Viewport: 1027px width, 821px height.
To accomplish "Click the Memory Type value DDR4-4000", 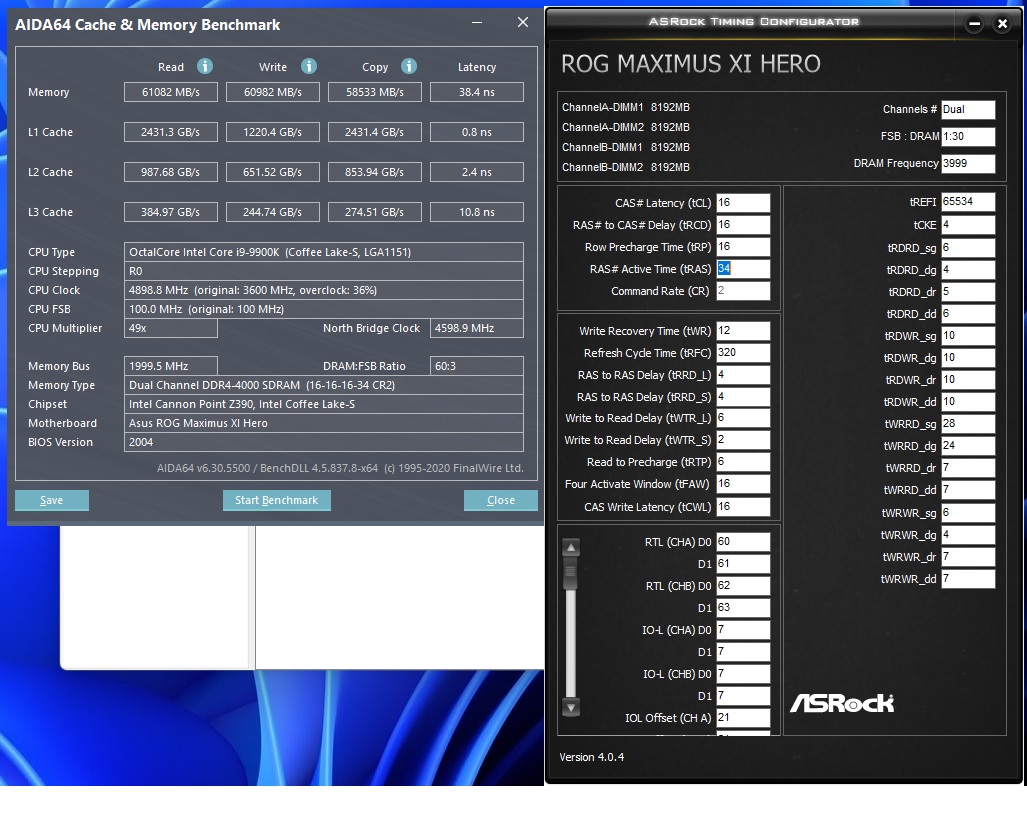I will tap(324, 385).
